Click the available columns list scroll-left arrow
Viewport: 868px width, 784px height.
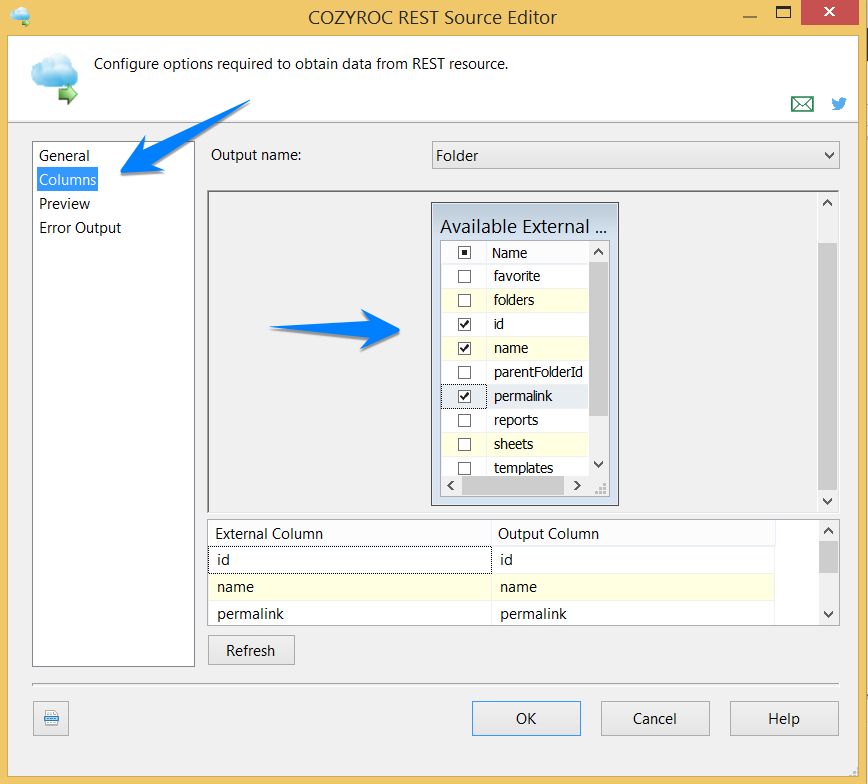click(x=451, y=486)
